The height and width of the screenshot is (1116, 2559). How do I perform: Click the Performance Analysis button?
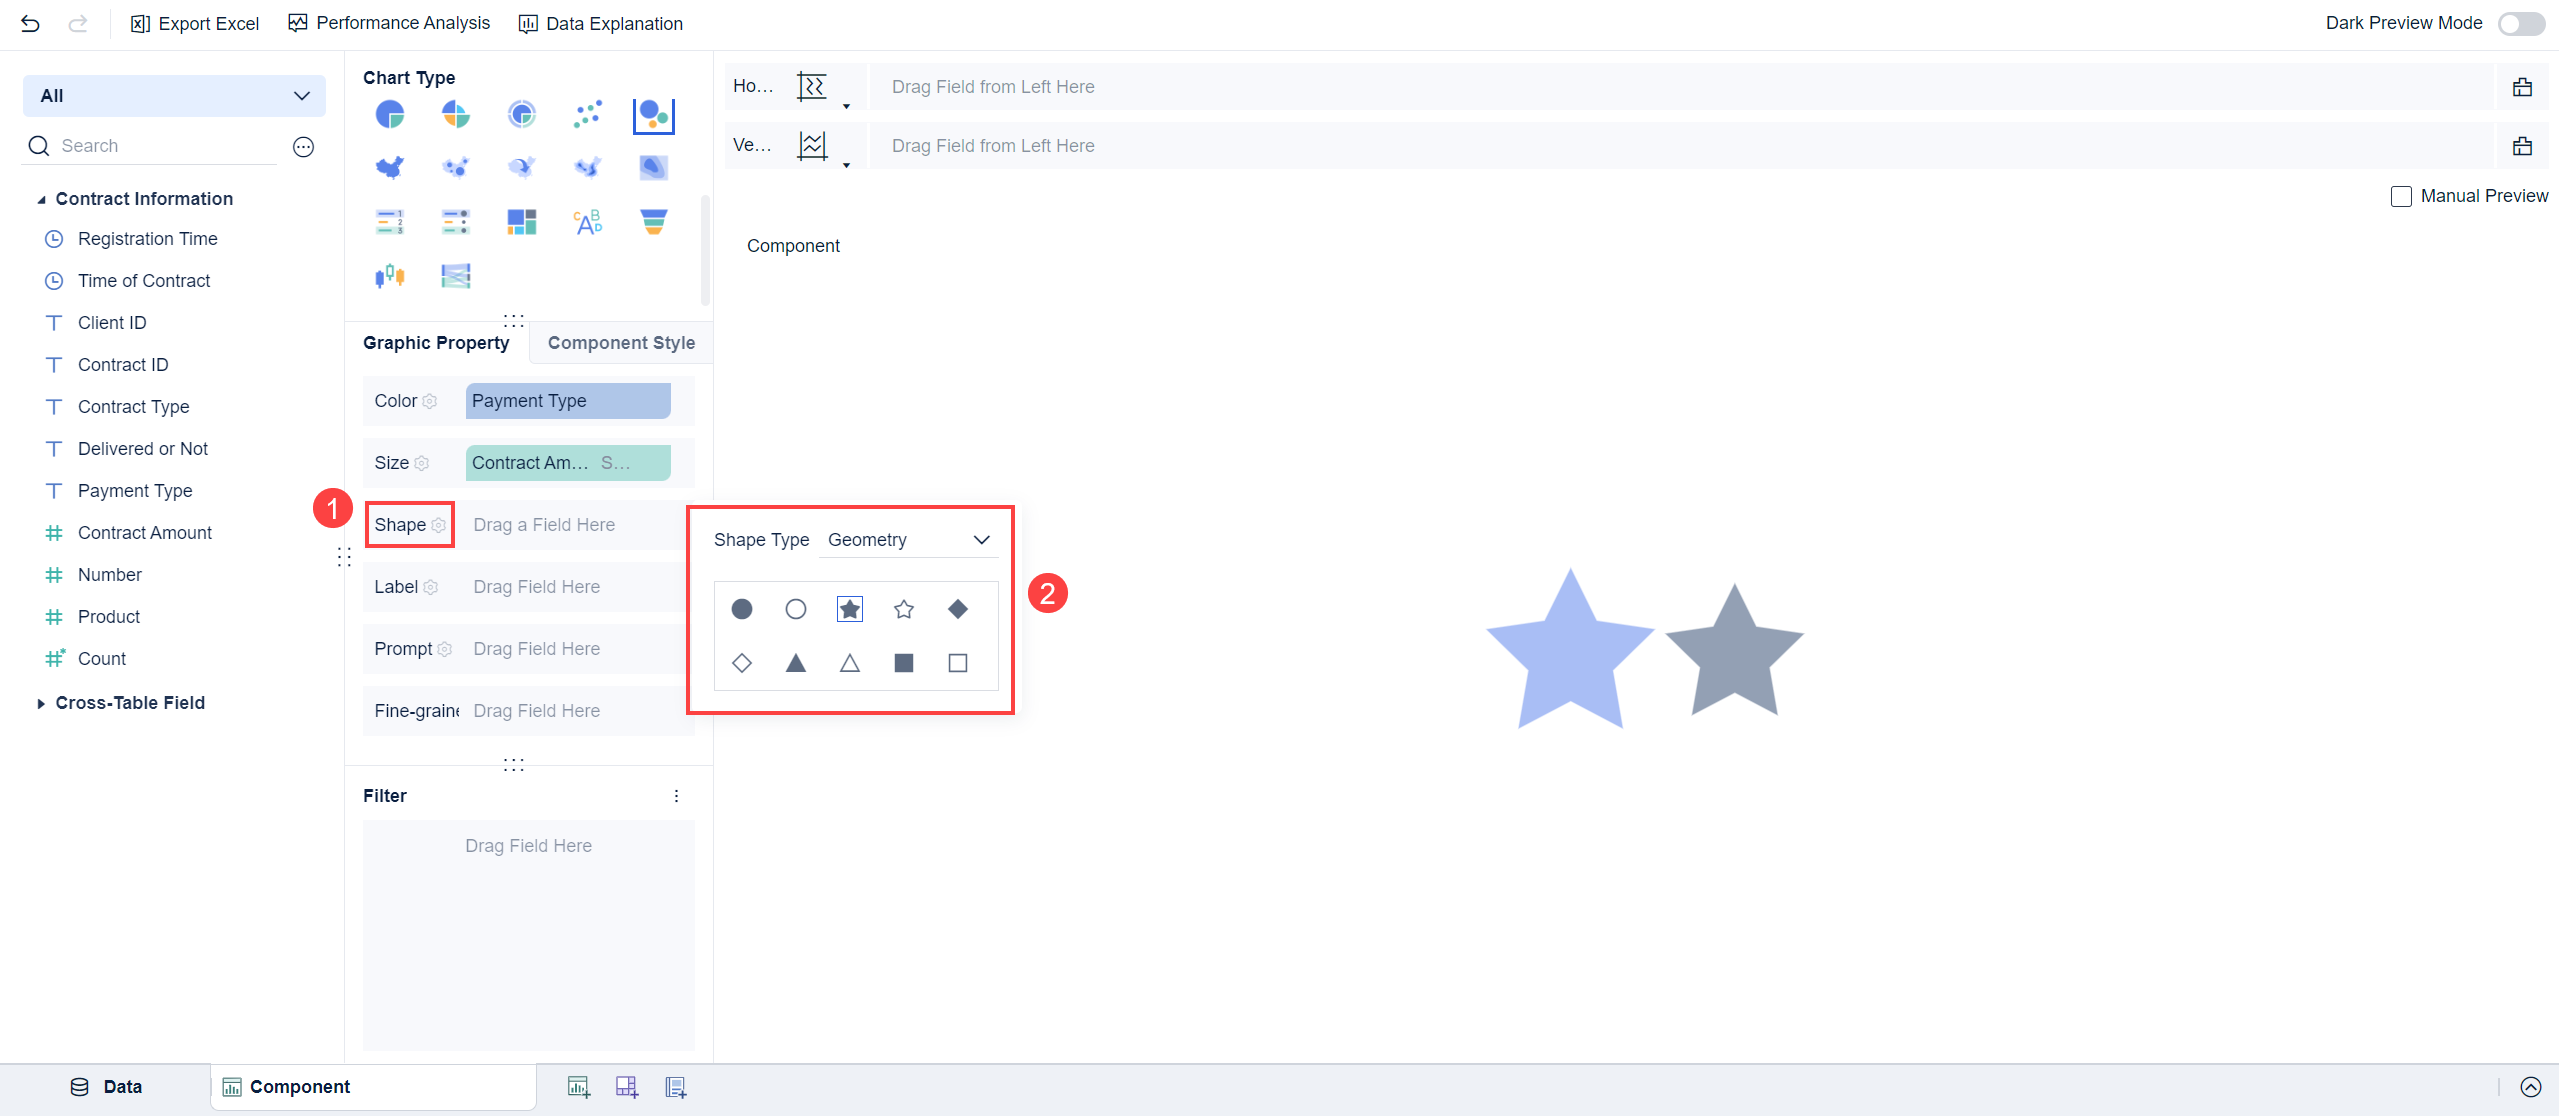pyautogui.click(x=389, y=23)
